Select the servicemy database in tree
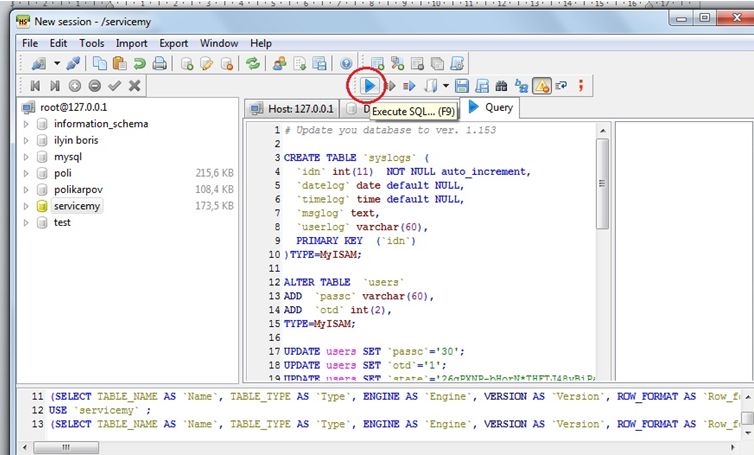 tap(77, 206)
